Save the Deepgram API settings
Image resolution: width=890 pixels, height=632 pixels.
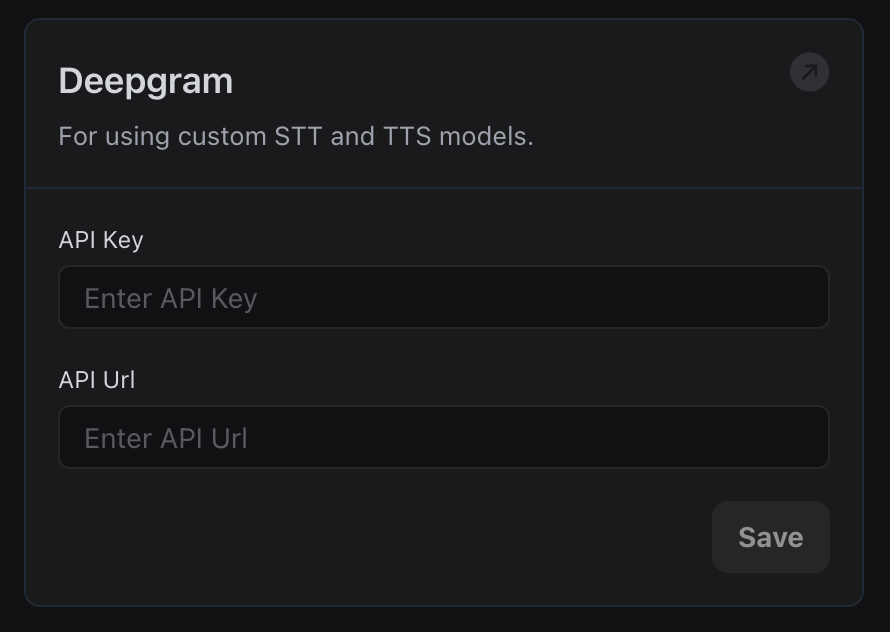[x=770, y=537]
